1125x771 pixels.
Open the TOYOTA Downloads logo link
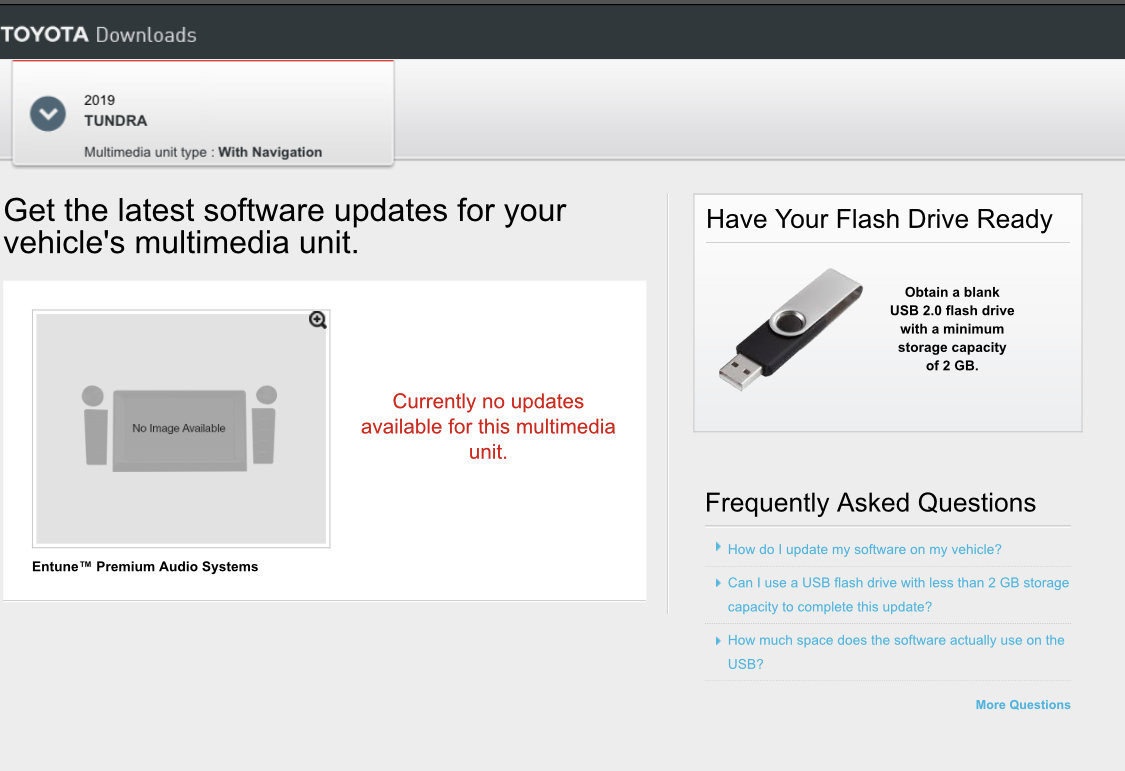tap(98, 34)
